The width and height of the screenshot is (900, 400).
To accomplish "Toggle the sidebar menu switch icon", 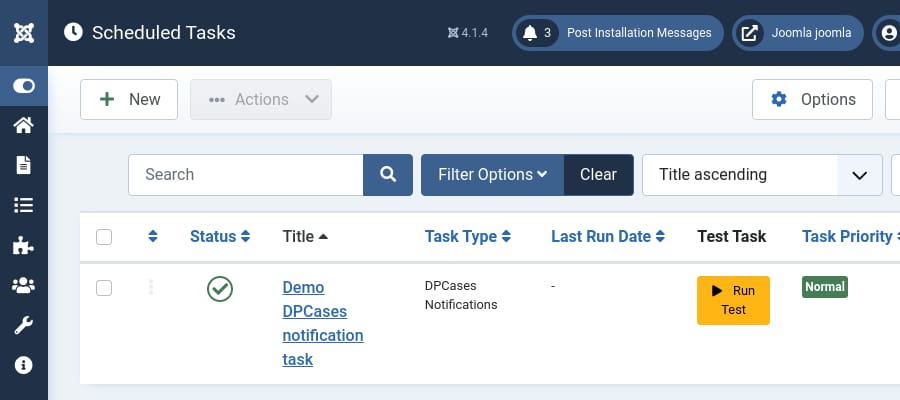I will (24, 86).
